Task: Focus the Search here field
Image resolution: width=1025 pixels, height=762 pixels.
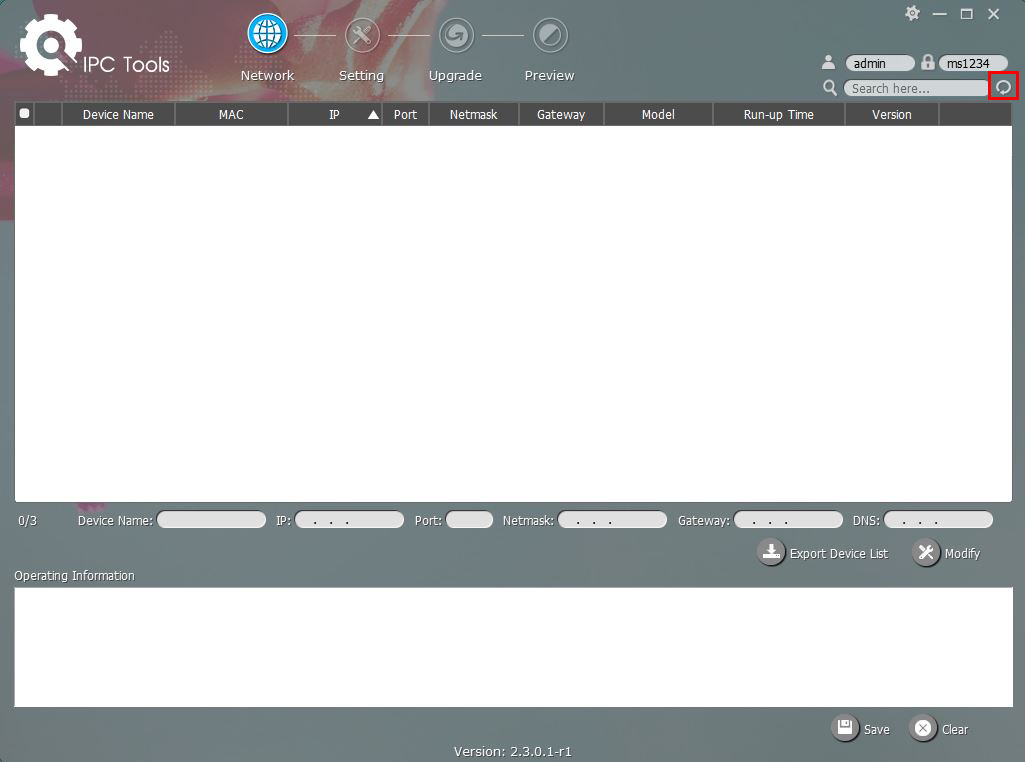Action: [915, 89]
